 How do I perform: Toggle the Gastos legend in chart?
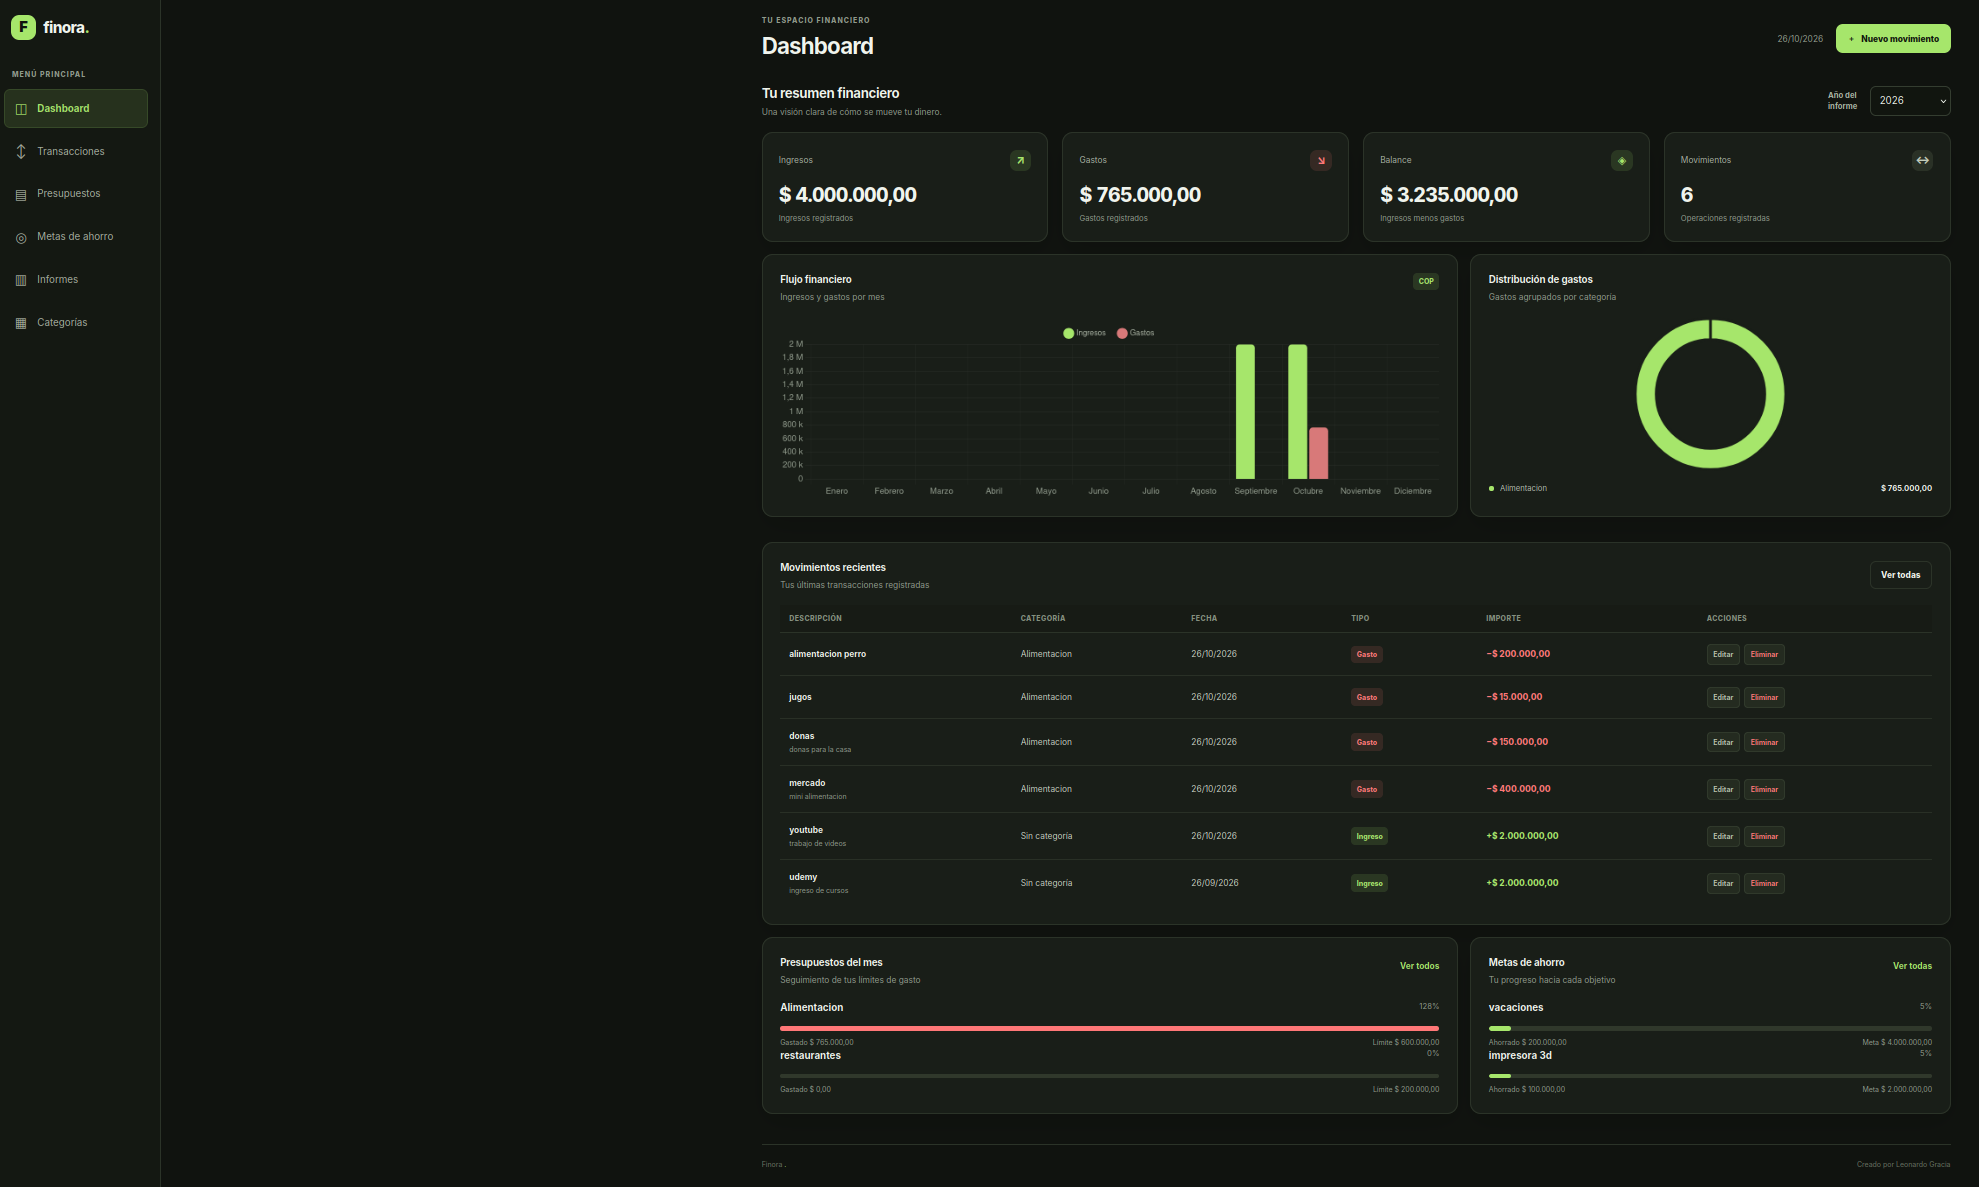tap(1135, 333)
